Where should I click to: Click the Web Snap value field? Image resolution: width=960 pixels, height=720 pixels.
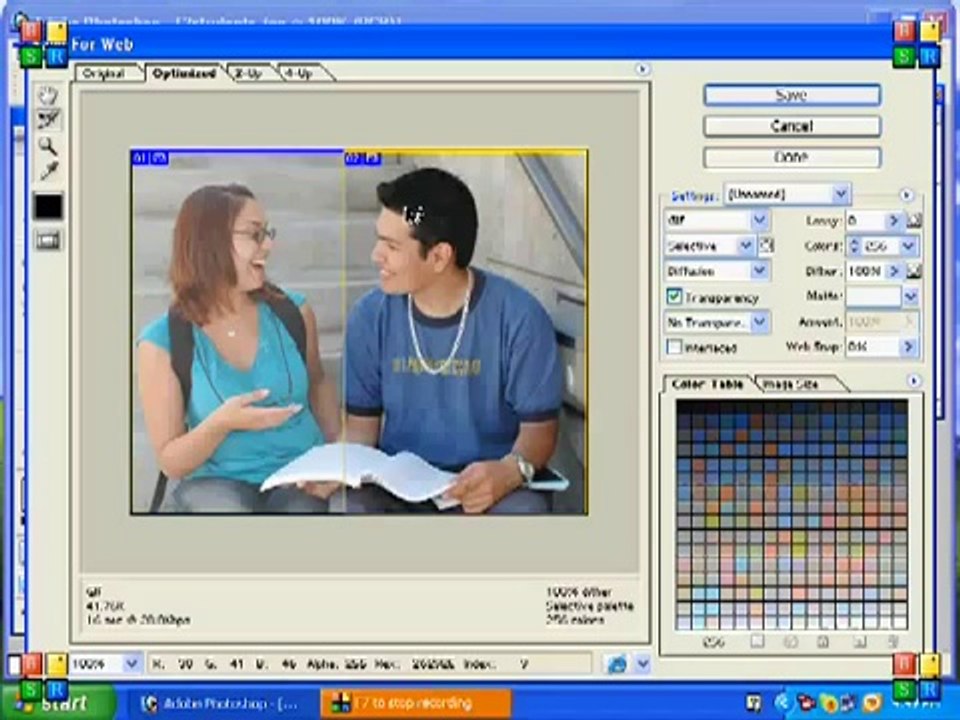[x=873, y=347]
